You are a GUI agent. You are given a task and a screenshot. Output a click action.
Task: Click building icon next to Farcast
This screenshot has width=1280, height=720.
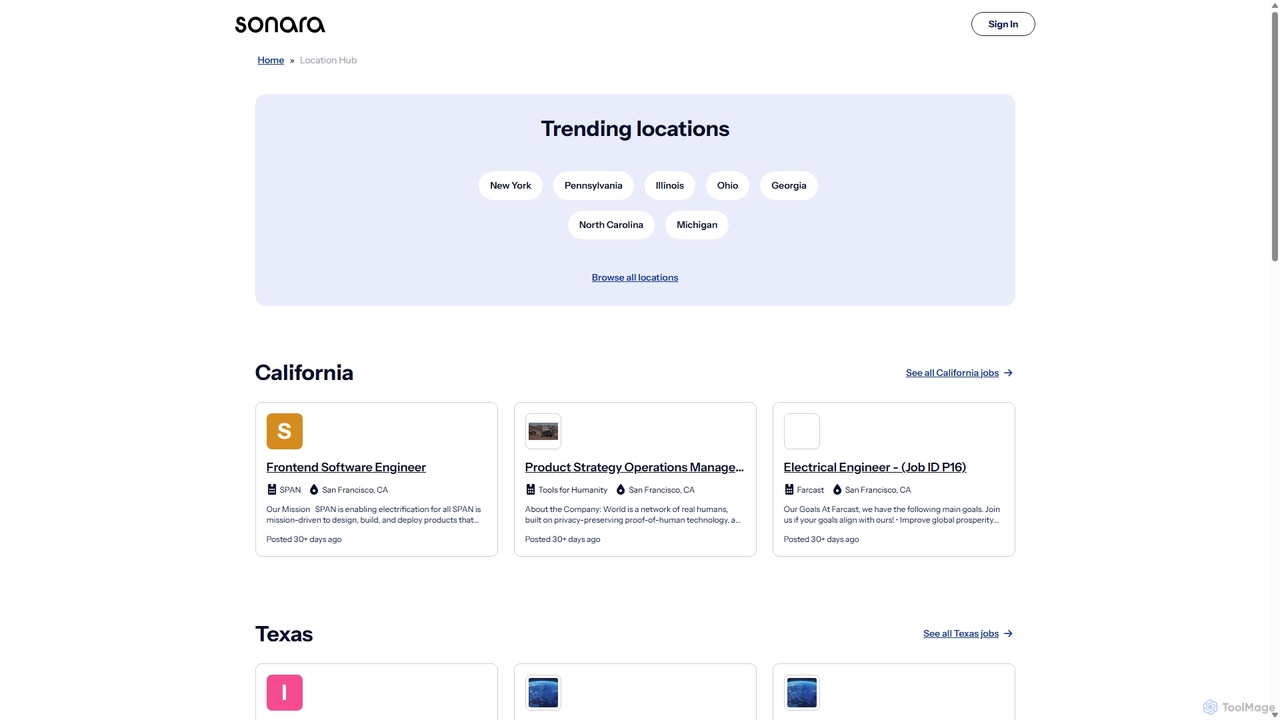(789, 490)
